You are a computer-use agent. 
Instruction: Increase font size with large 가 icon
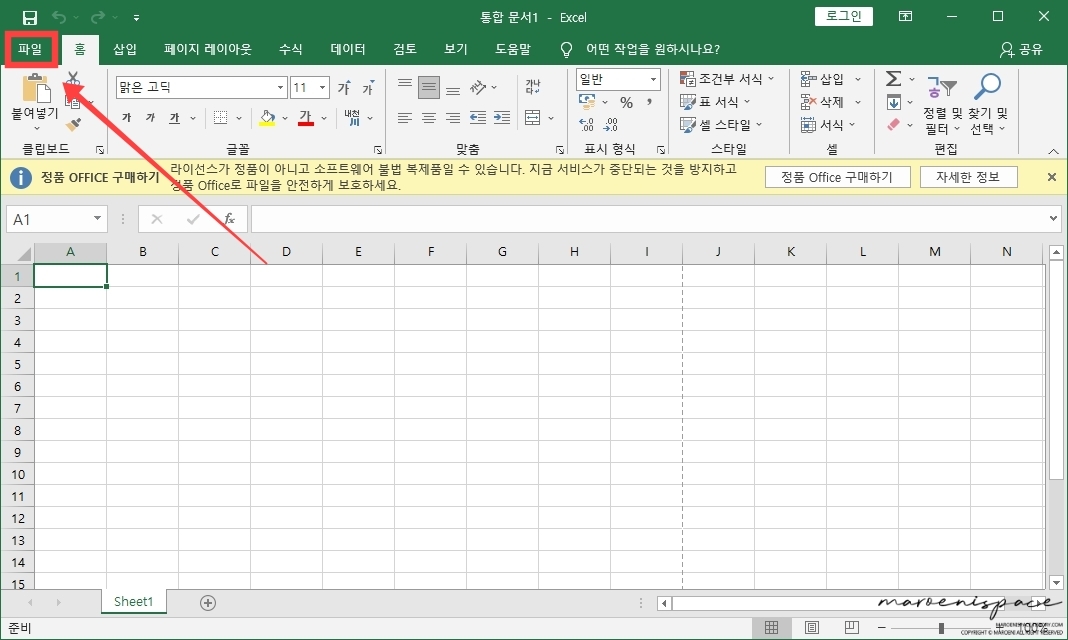tap(345, 87)
